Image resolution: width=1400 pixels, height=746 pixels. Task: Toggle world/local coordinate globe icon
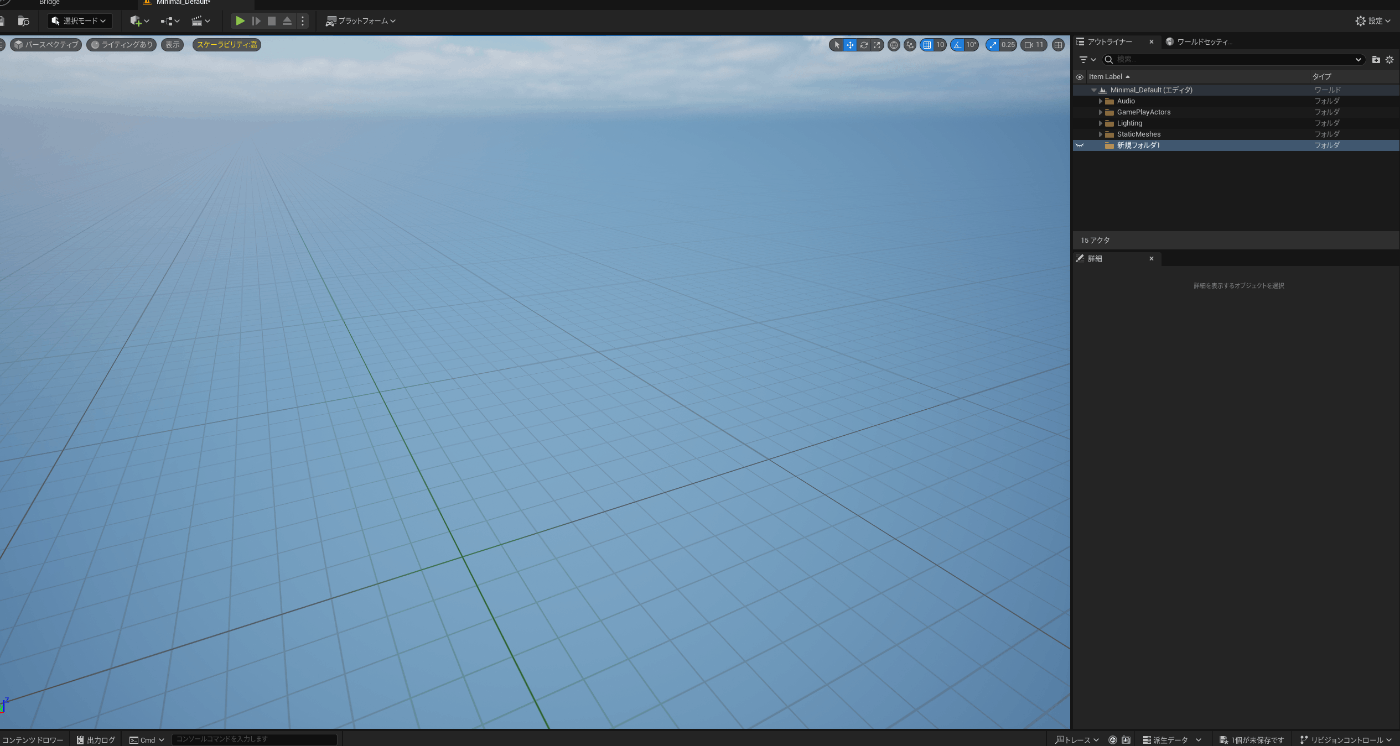(x=894, y=44)
